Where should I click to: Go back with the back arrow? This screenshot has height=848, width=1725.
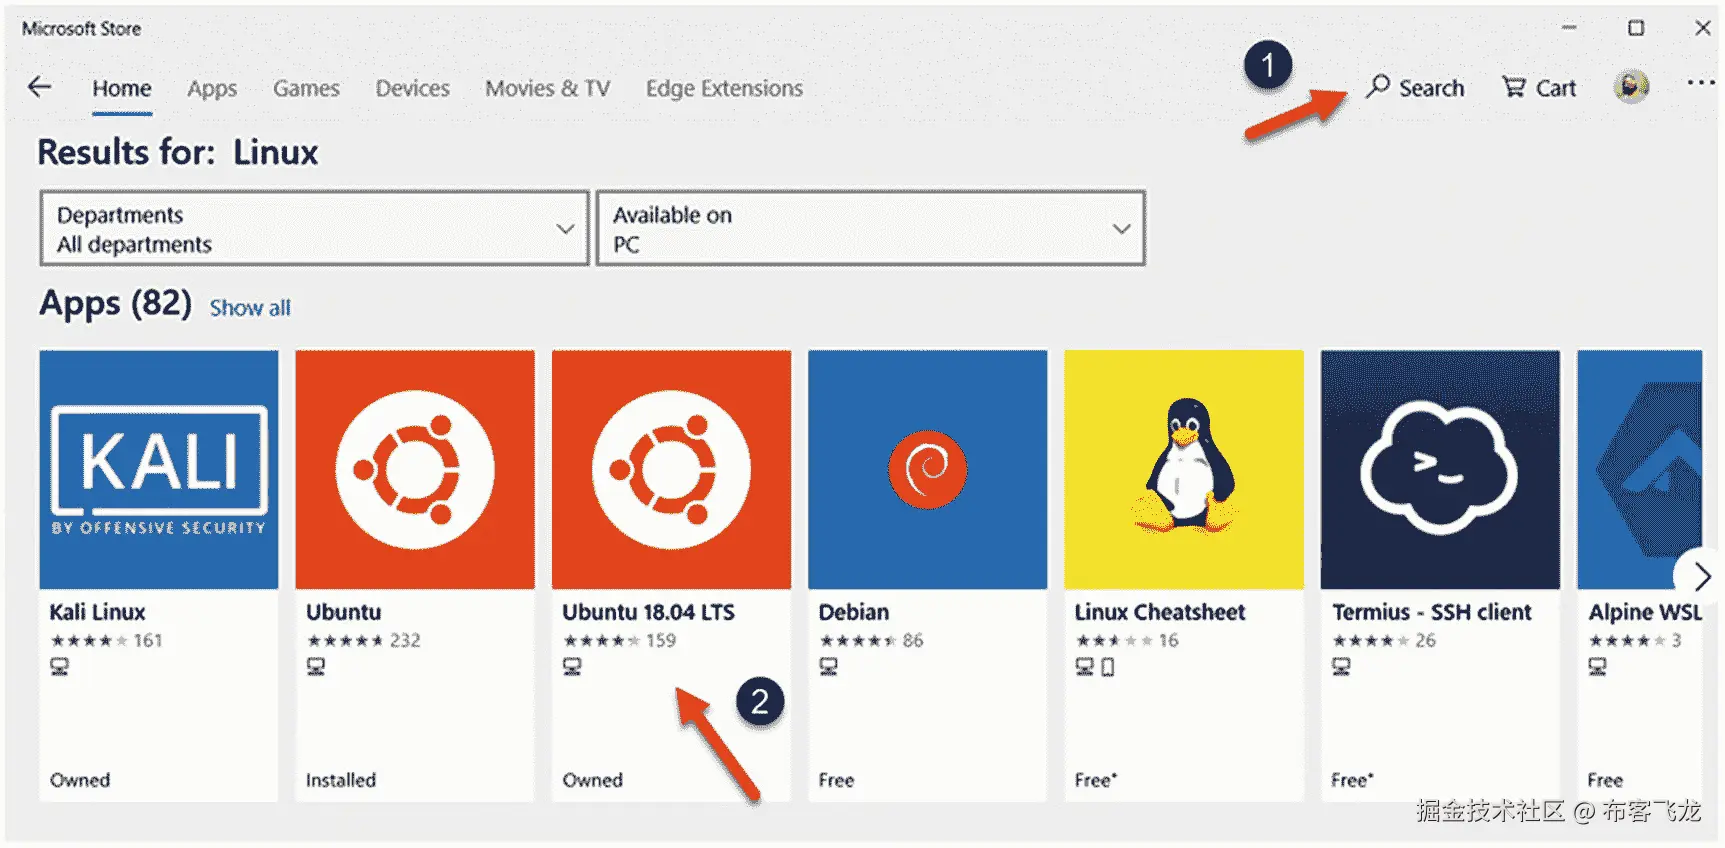coord(39,87)
